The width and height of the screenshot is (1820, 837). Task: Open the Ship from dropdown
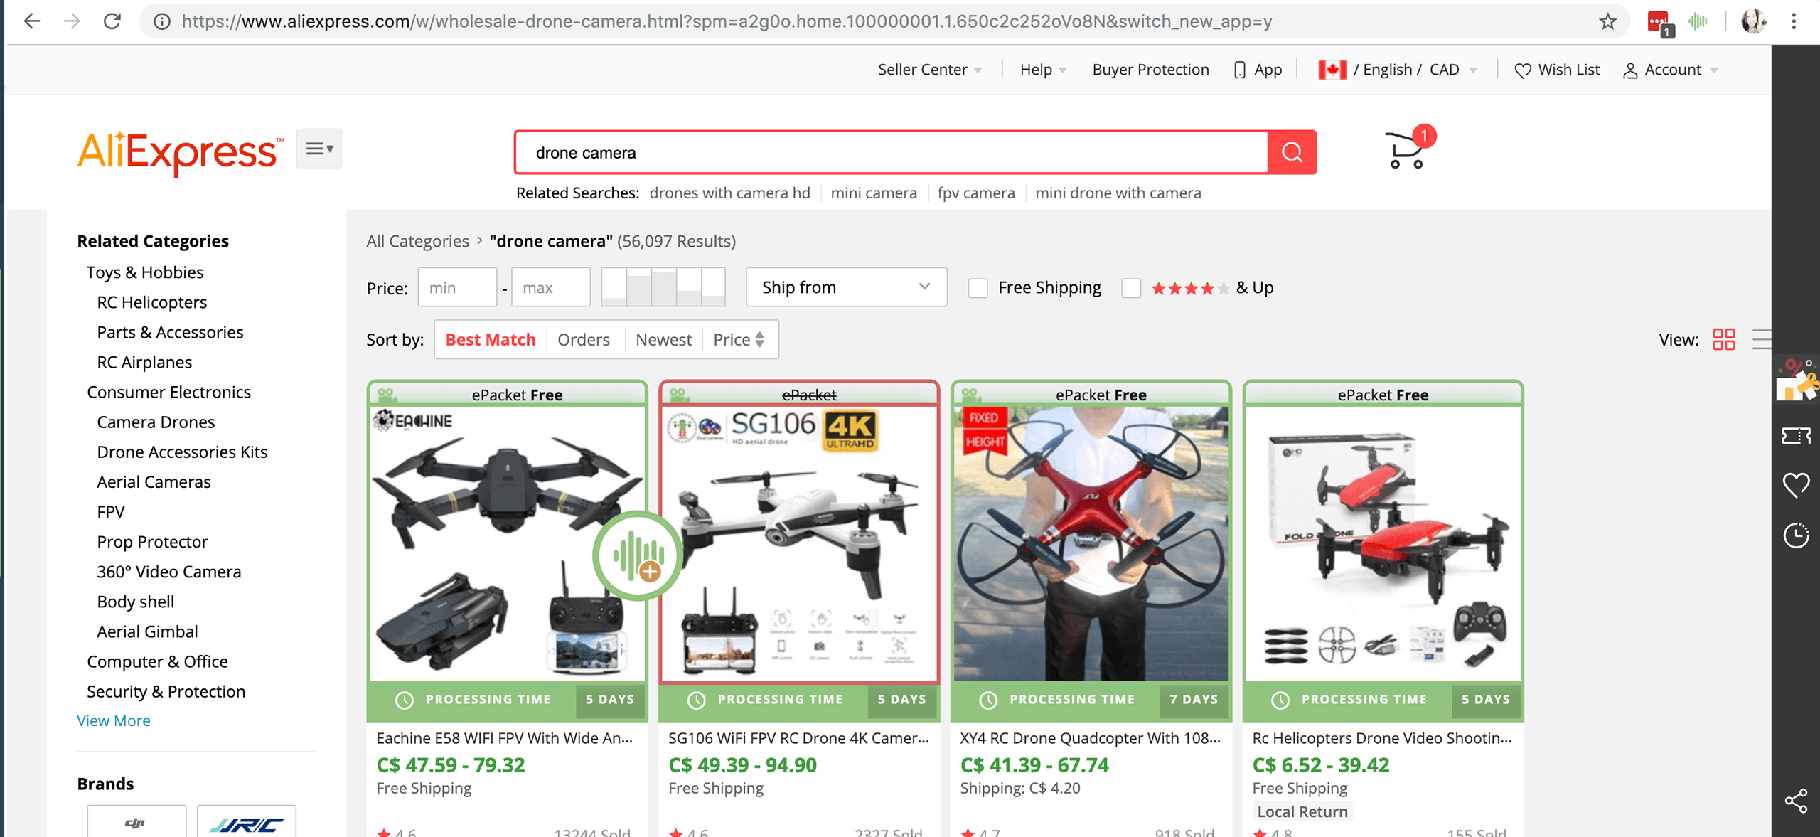coord(847,288)
